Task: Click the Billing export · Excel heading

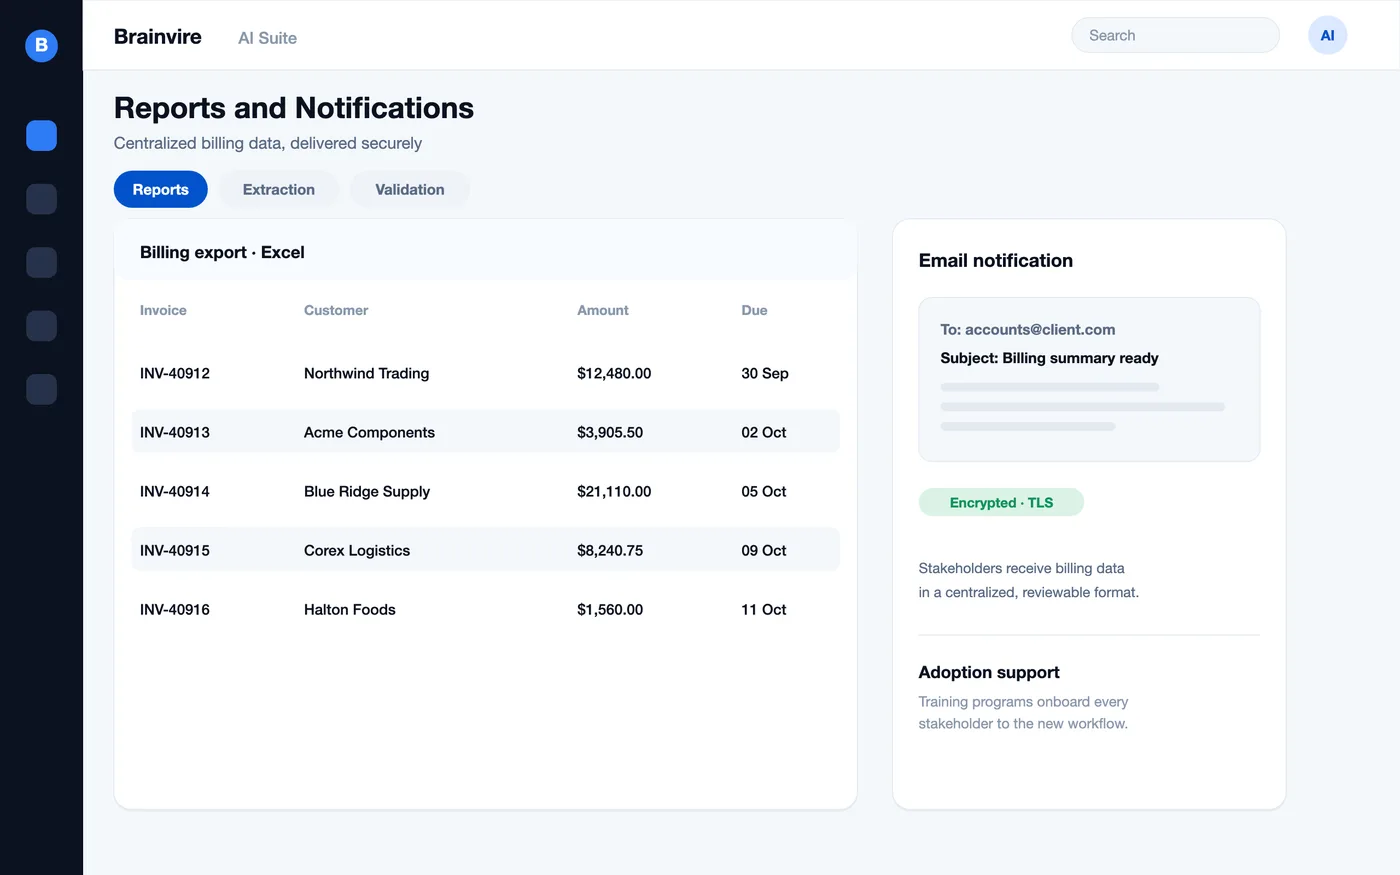Action: [x=222, y=252]
